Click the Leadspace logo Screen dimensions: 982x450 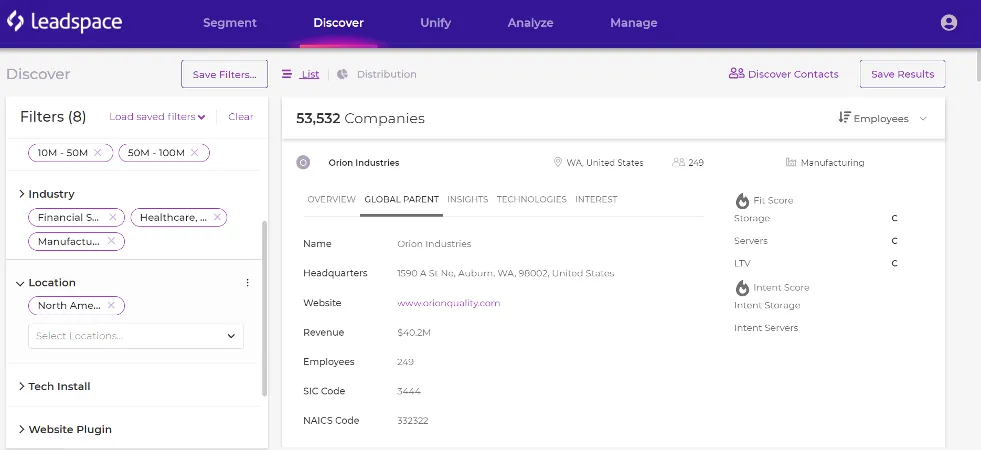(x=65, y=22)
